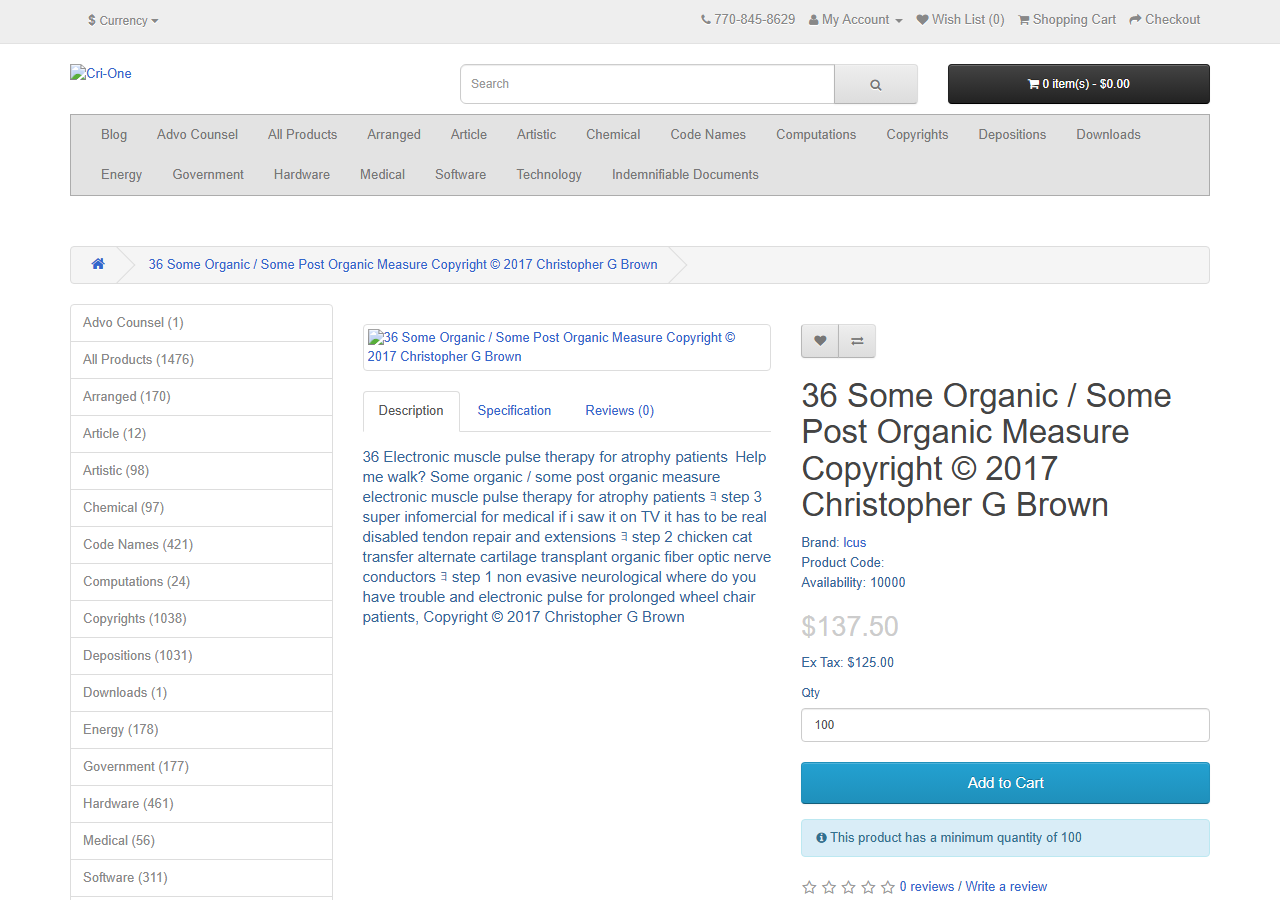Open Indemnifiable Documents menu item
This screenshot has height=900, width=1280.
(685, 175)
